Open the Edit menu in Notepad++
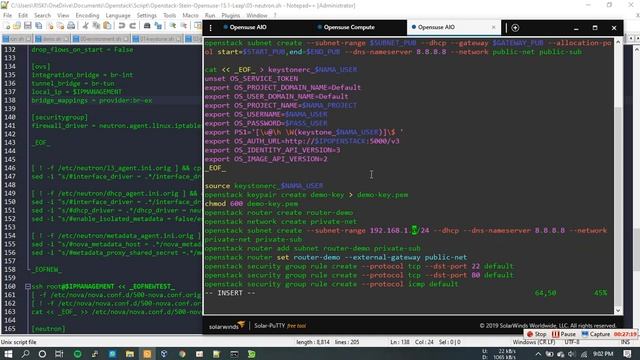Image resolution: width=640 pixels, height=360 pixels. 23,16
